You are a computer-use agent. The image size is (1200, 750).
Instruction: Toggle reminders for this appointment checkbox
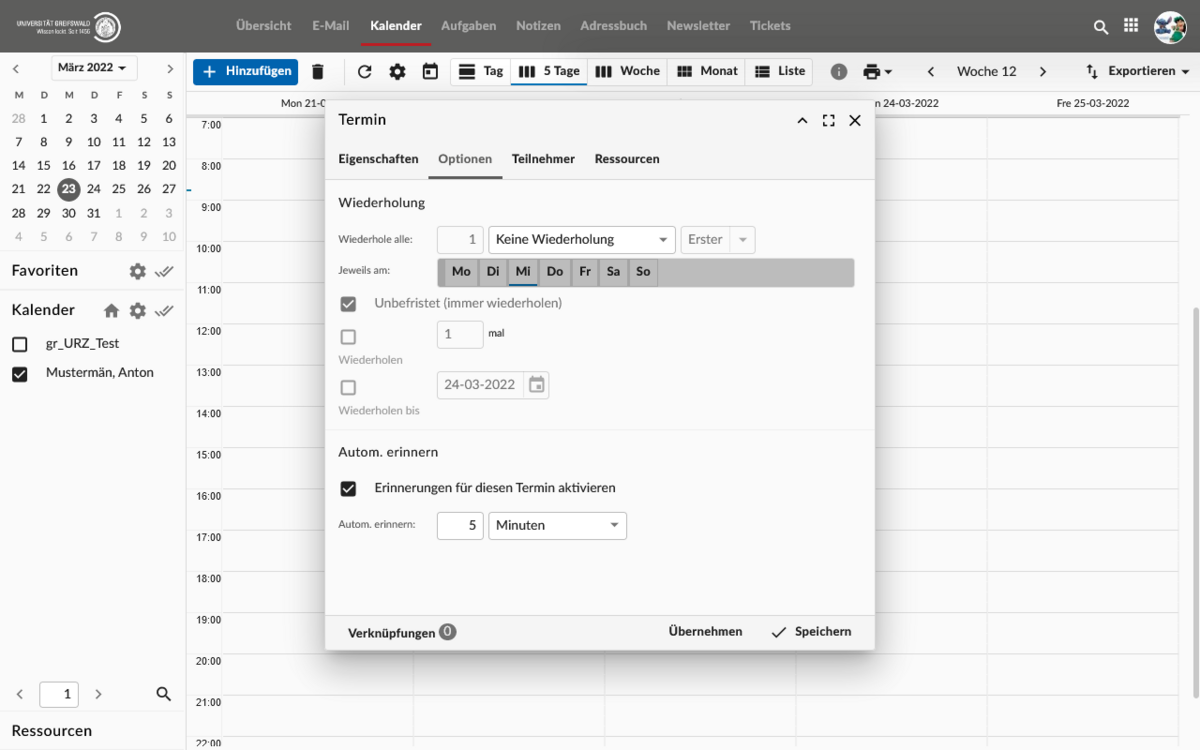348,488
